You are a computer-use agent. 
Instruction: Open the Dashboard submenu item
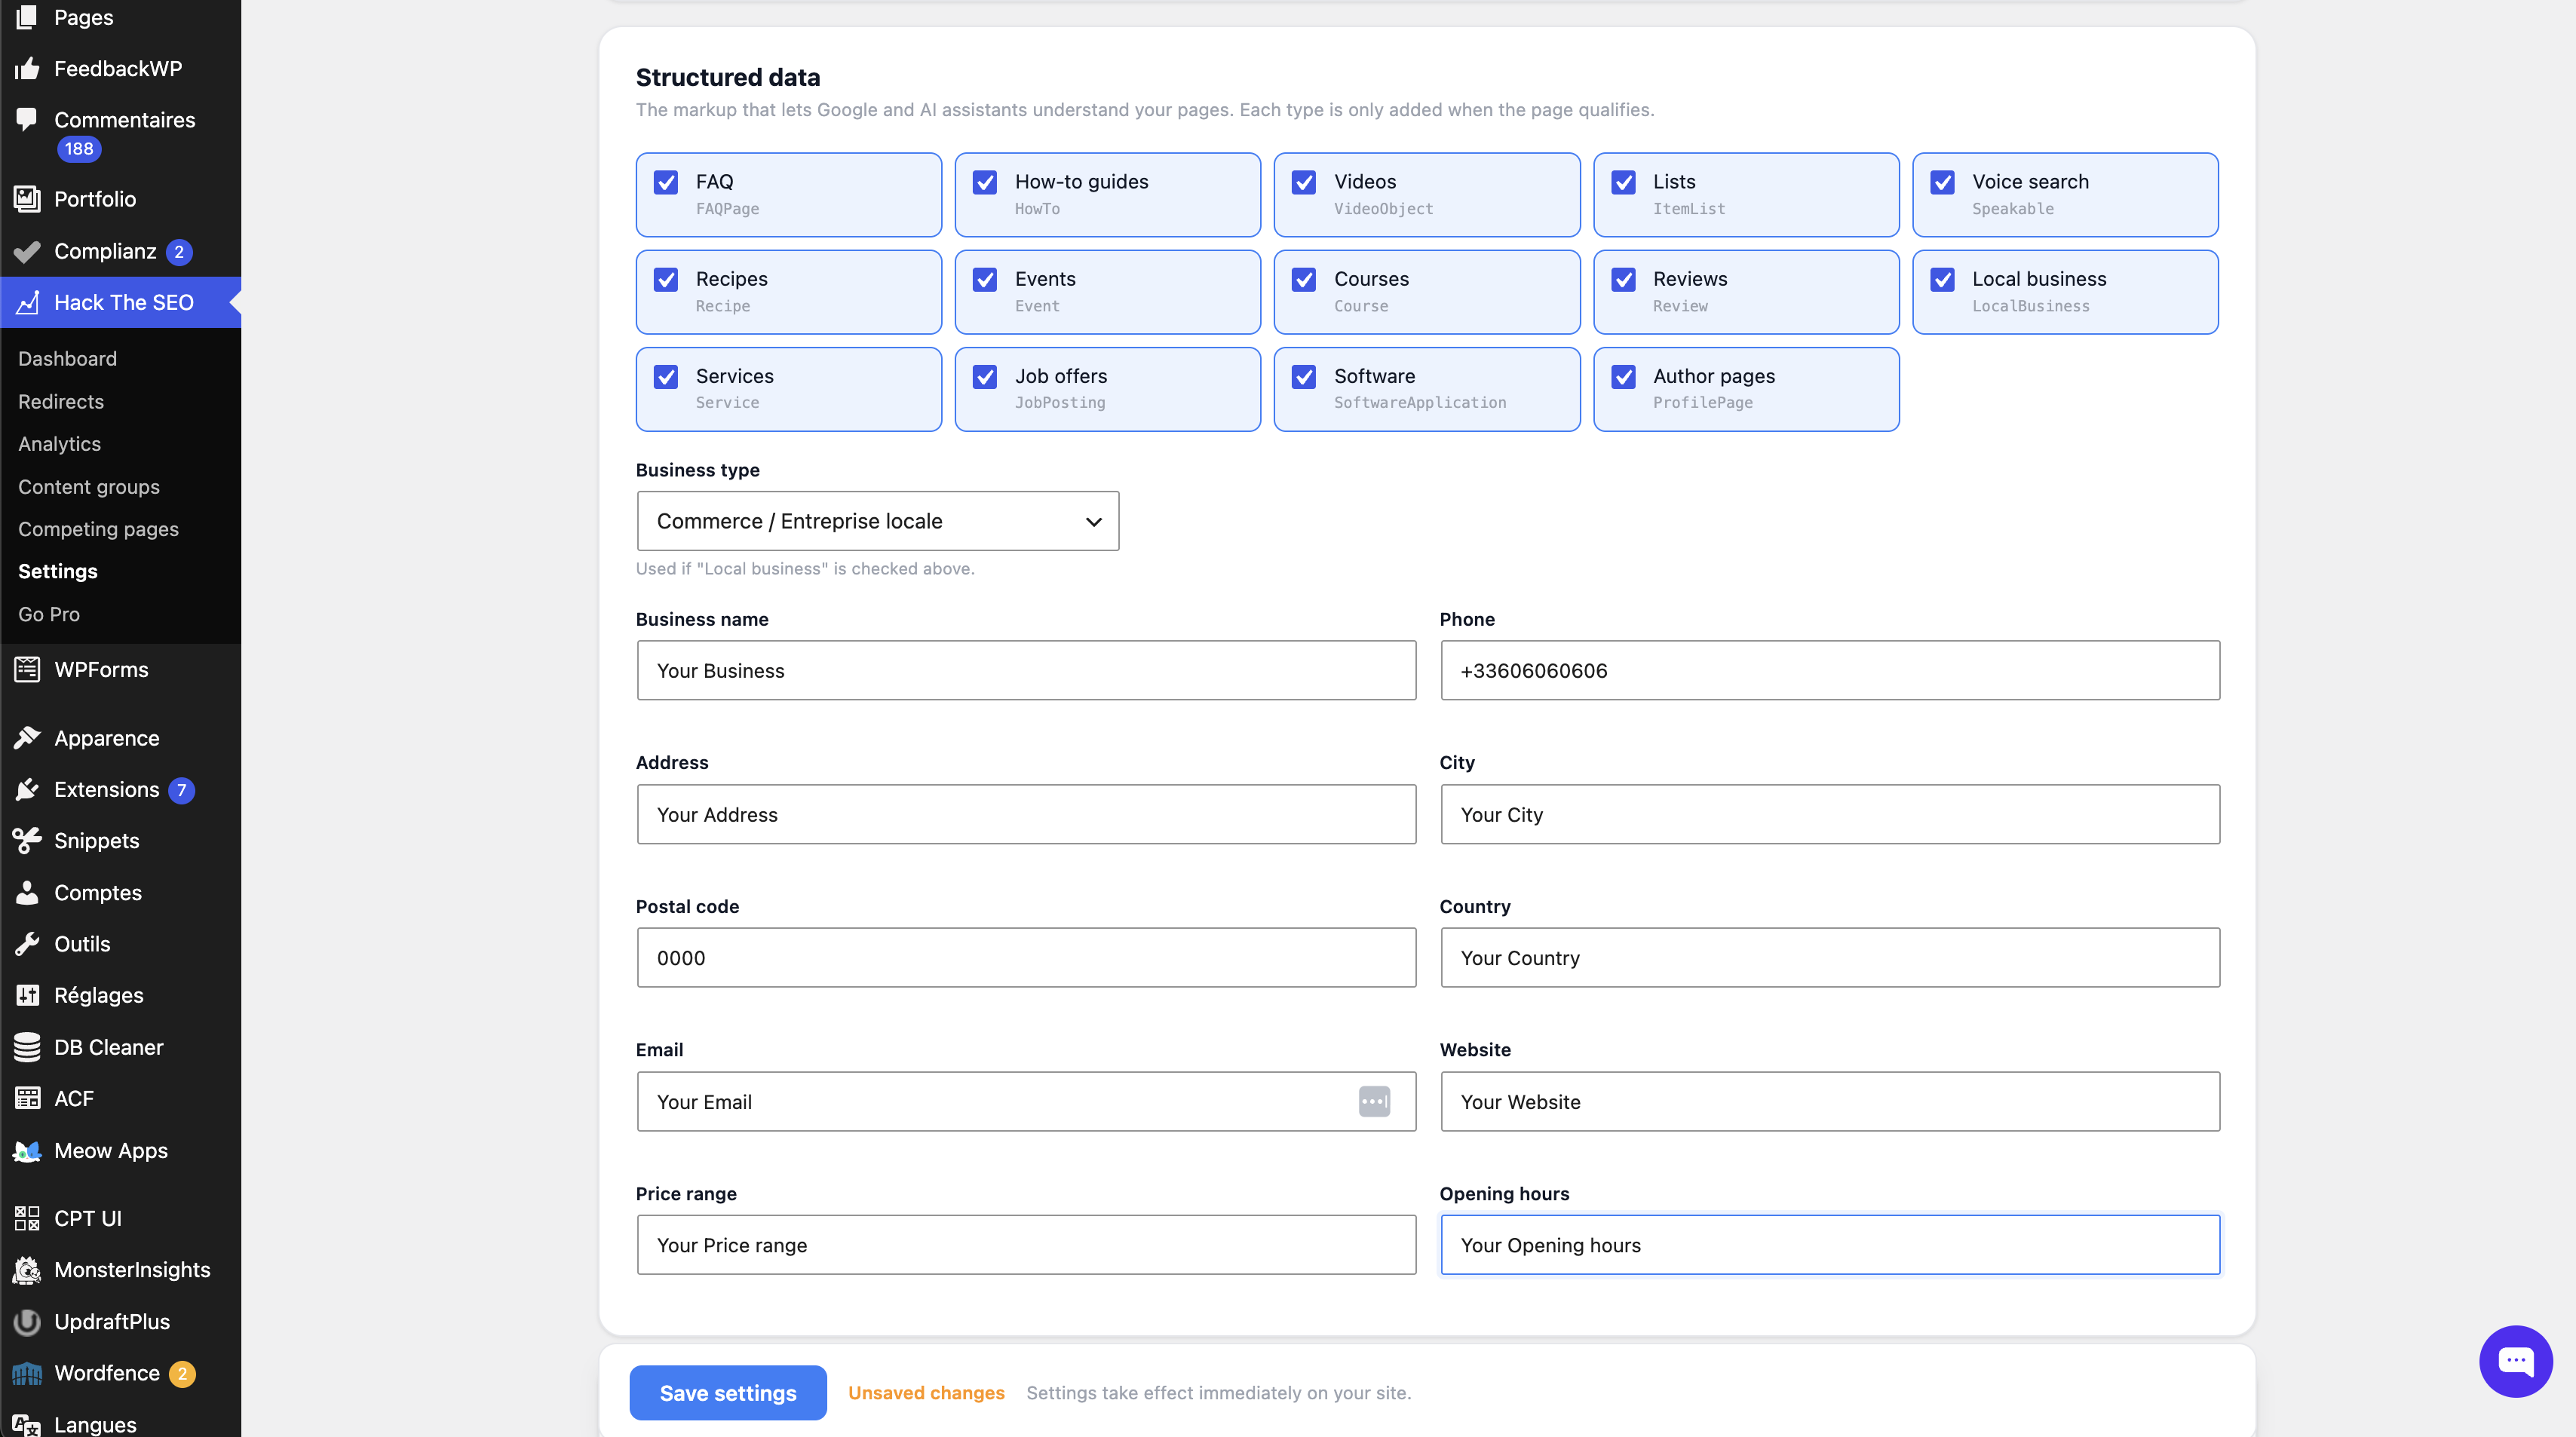(x=67, y=358)
